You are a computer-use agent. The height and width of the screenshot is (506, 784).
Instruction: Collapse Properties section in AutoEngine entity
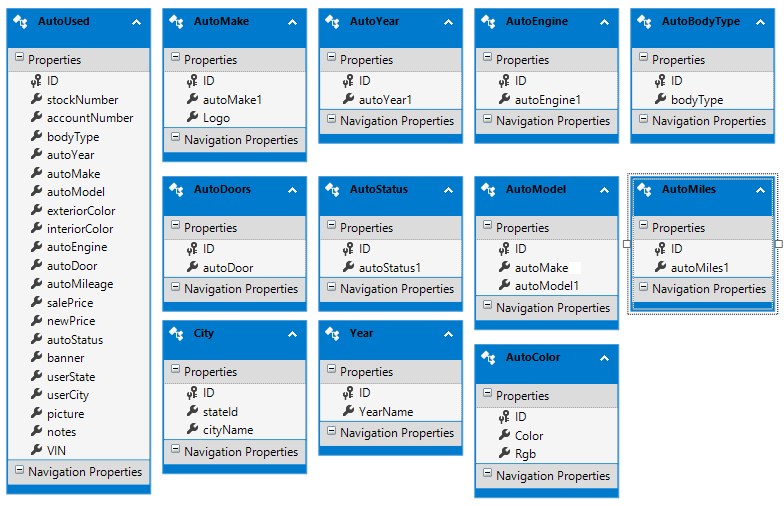tap(487, 60)
